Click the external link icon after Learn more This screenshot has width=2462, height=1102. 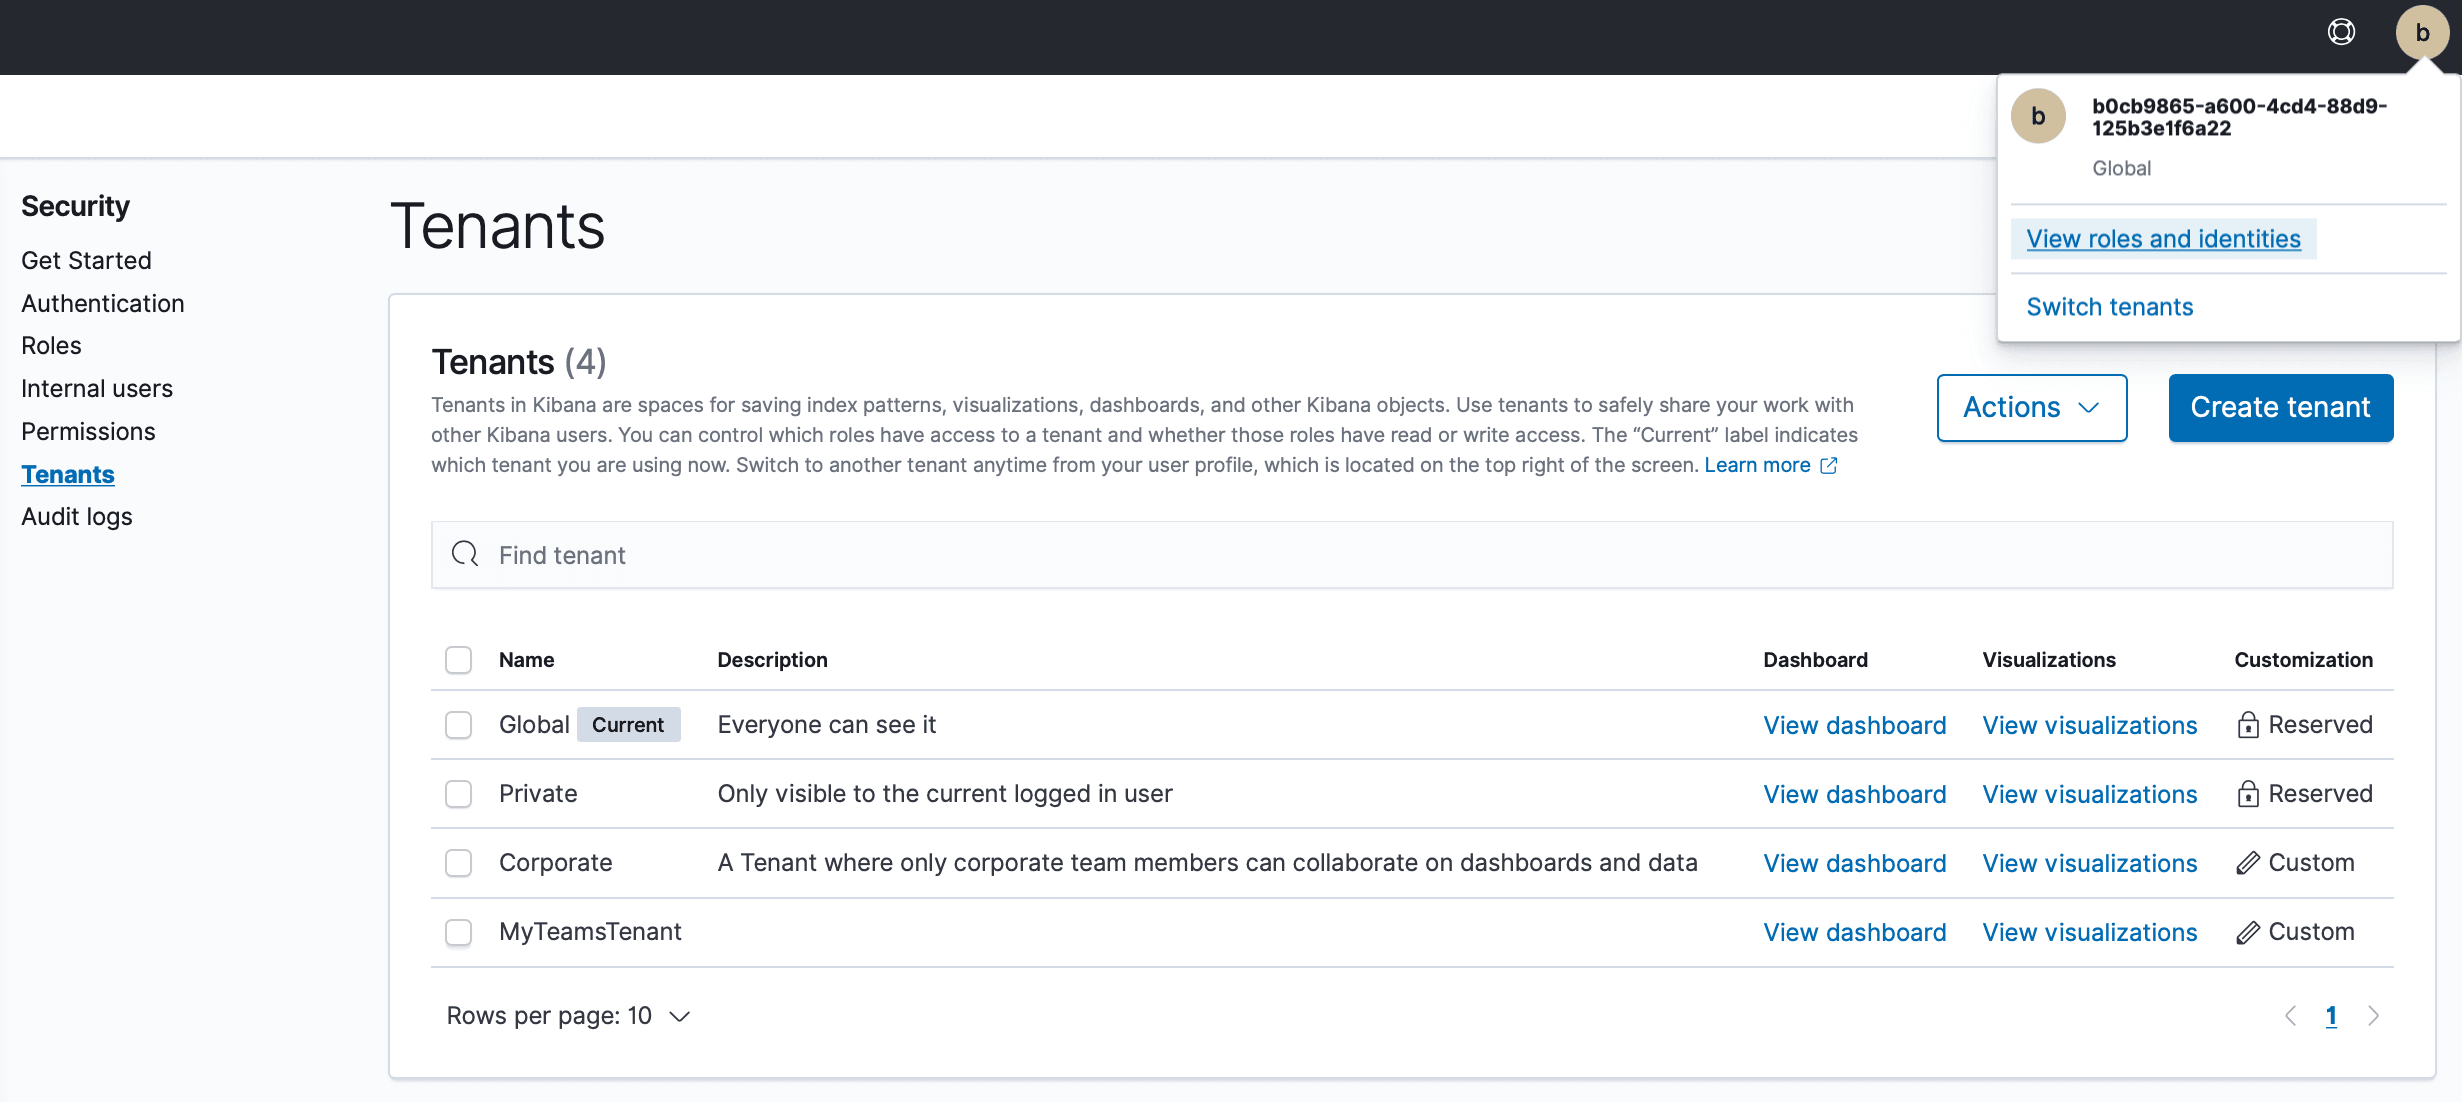pos(1829,465)
